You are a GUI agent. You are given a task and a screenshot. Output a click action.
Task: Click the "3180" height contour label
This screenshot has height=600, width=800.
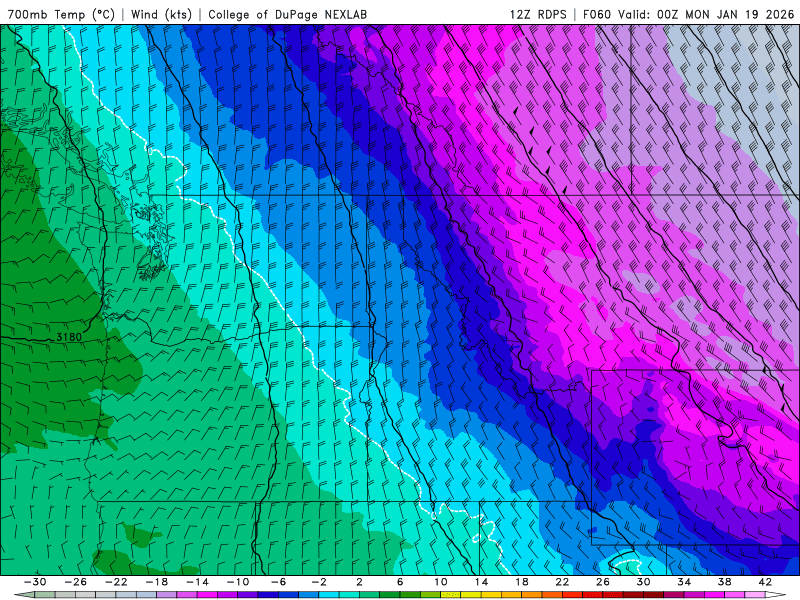click(x=69, y=337)
